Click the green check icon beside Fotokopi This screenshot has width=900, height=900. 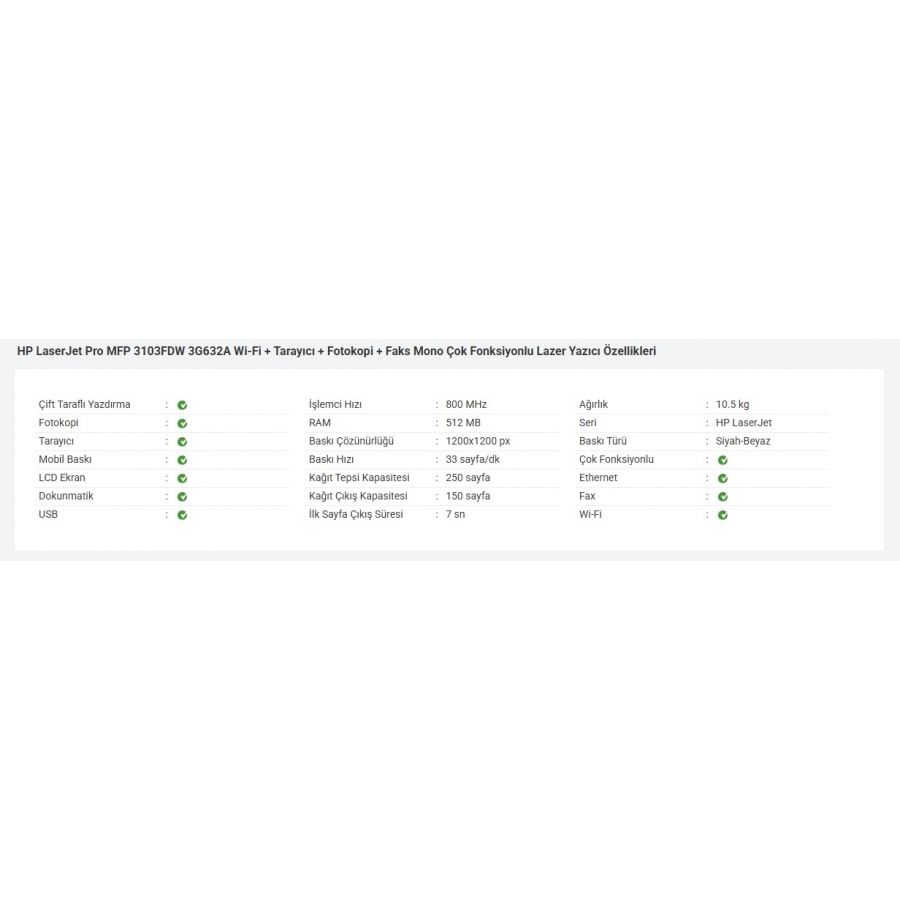click(182, 423)
